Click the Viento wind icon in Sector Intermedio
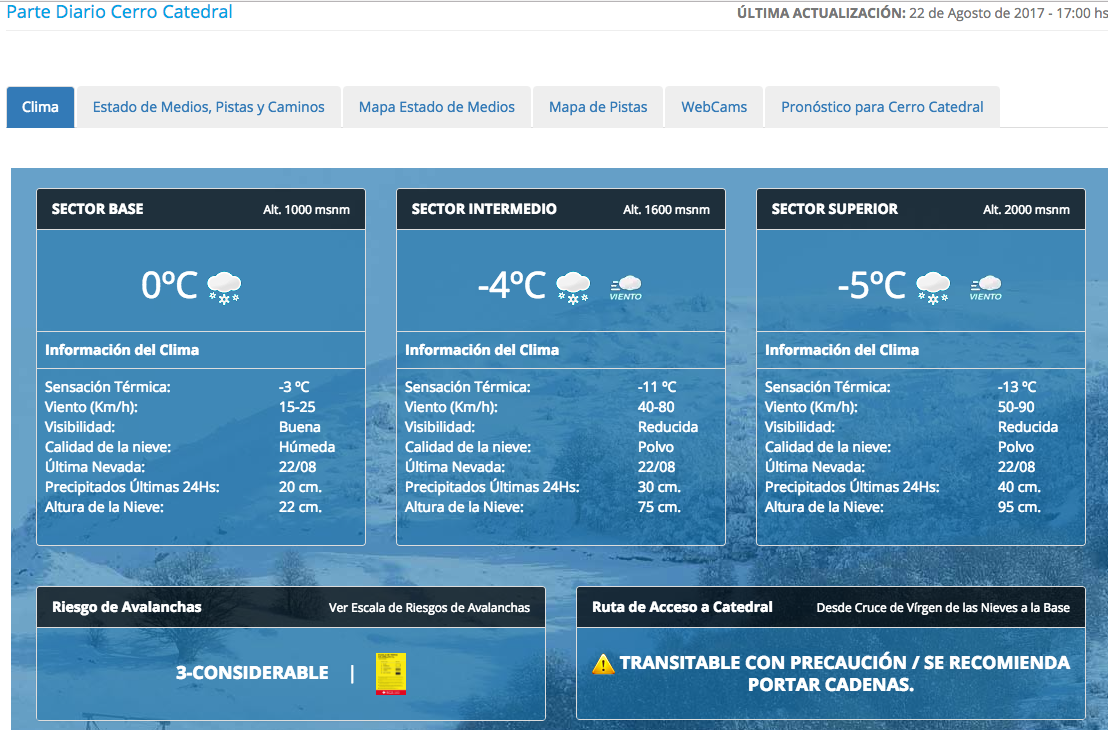Viewport: 1108px width, 730px height. click(x=626, y=288)
